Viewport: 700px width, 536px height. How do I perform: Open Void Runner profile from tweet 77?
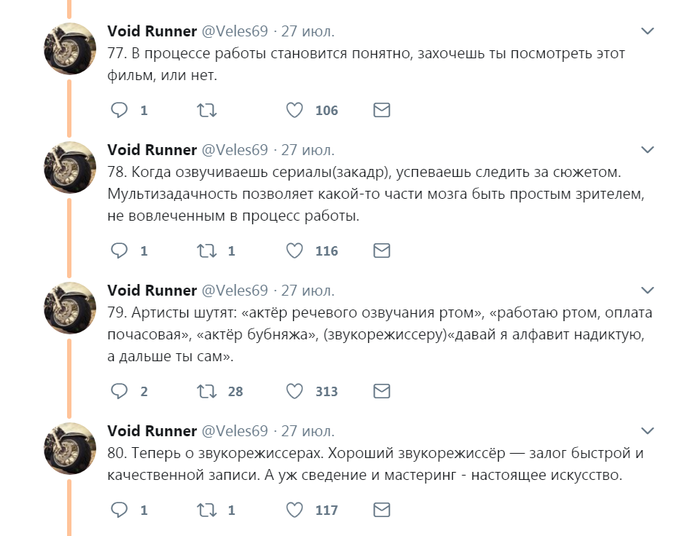[x=151, y=30]
